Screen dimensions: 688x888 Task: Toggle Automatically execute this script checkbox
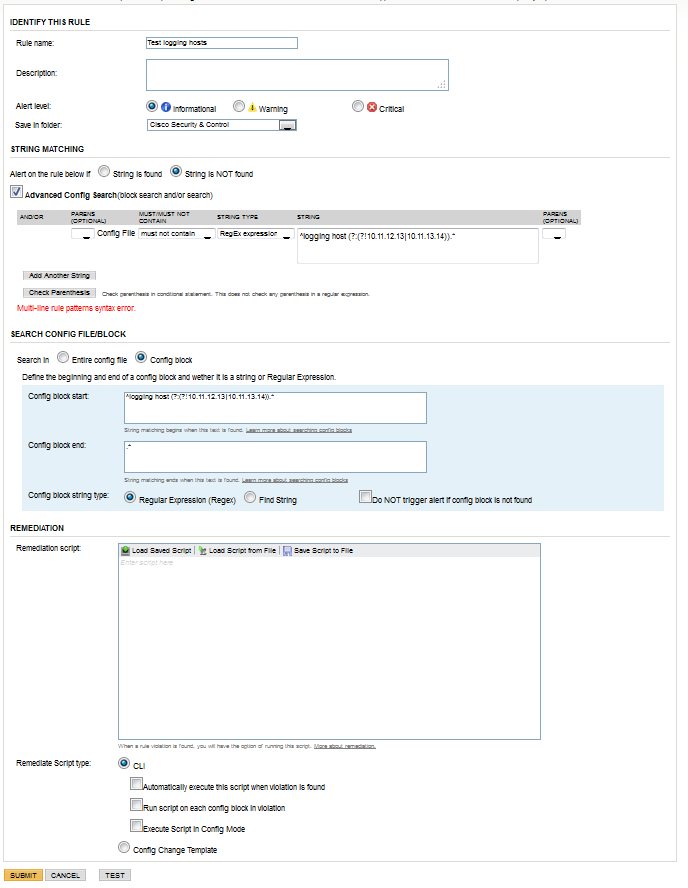(x=136, y=784)
